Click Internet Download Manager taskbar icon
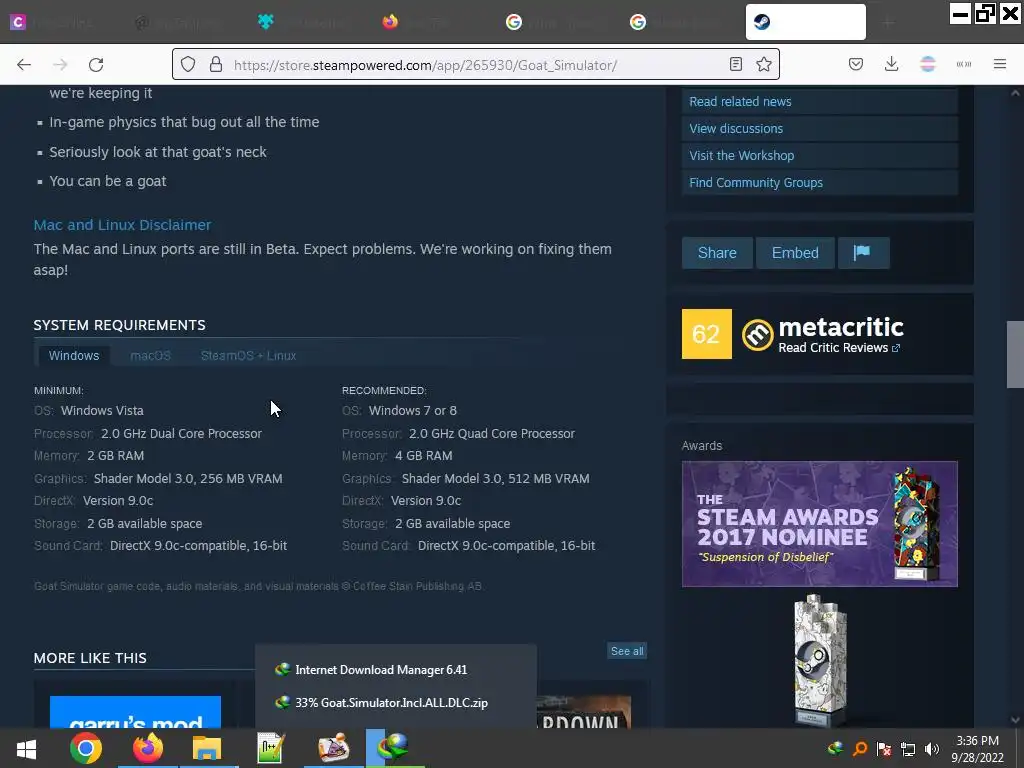The height and width of the screenshot is (768, 1024). click(394, 748)
